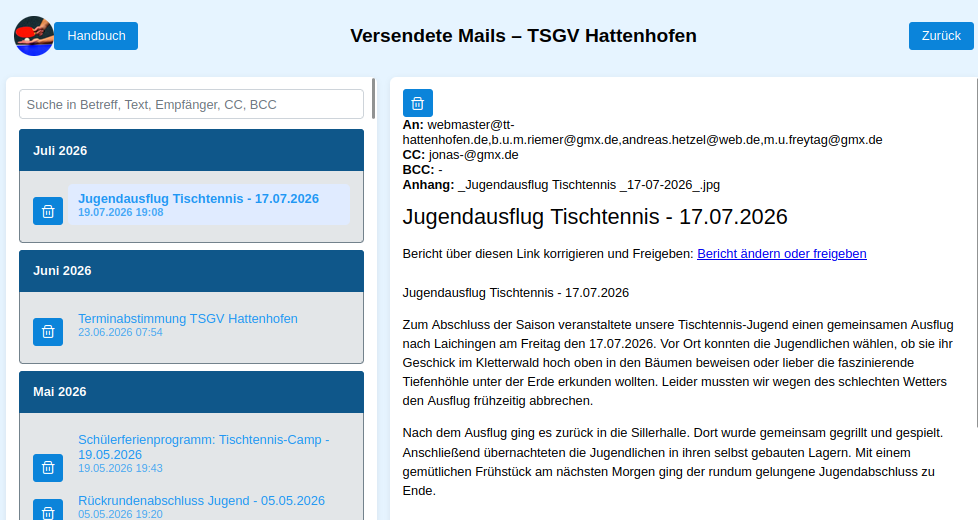Click the Zurück button

pos(941,36)
